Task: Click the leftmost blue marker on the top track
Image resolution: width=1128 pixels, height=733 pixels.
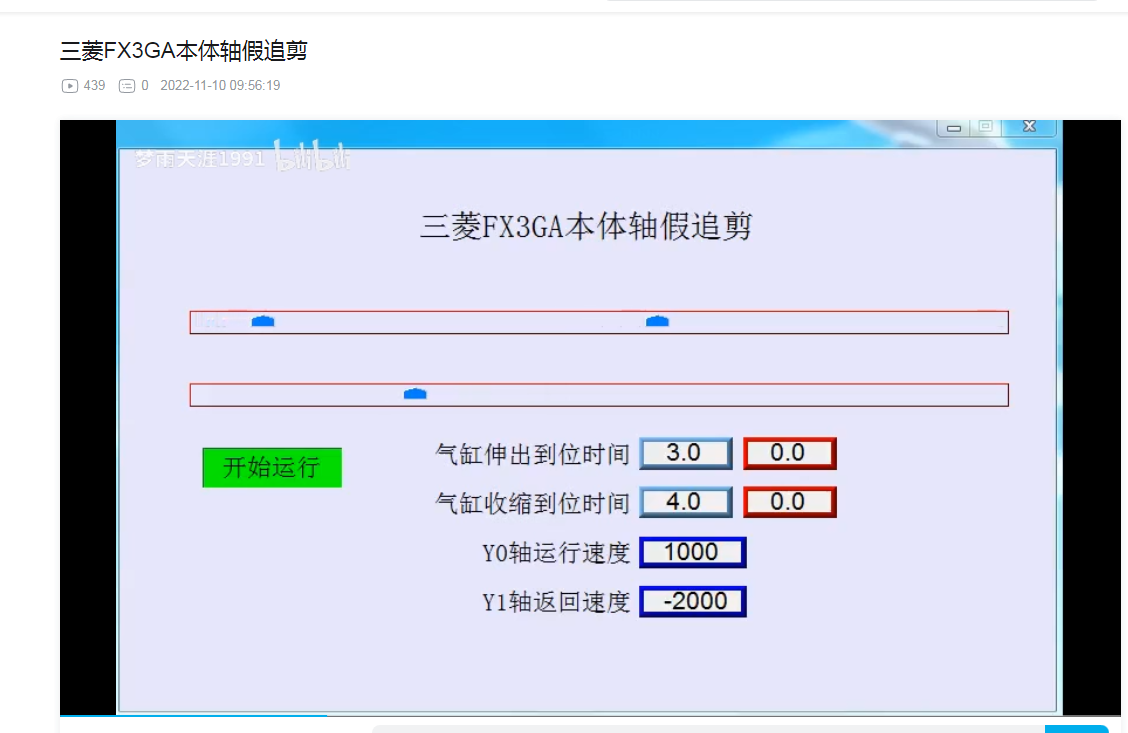Action: pos(263,321)
